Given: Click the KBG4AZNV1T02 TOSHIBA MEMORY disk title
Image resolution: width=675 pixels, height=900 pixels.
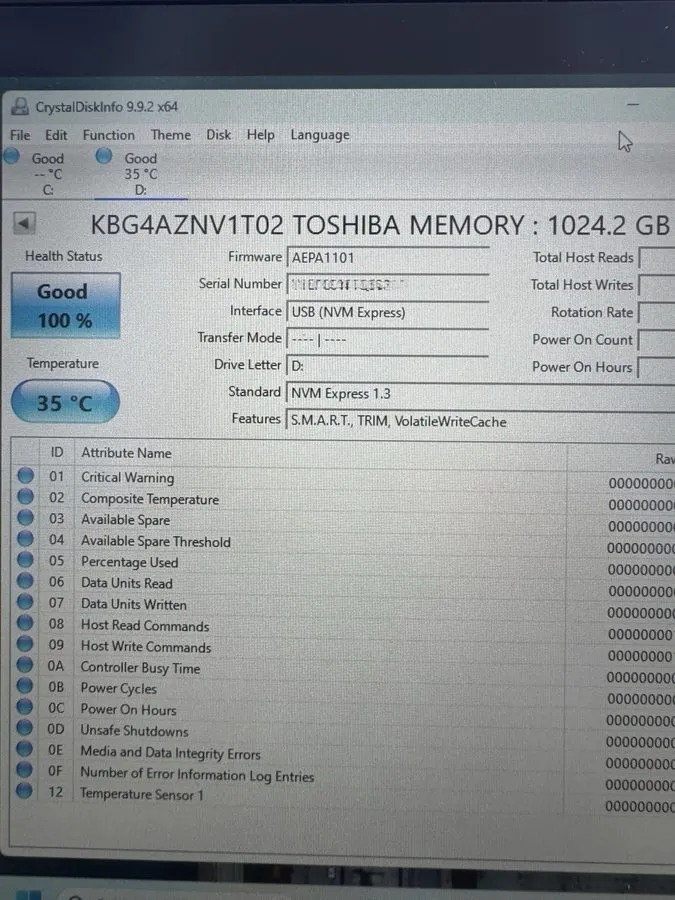Looking at the screenshot, I should 380,224.
